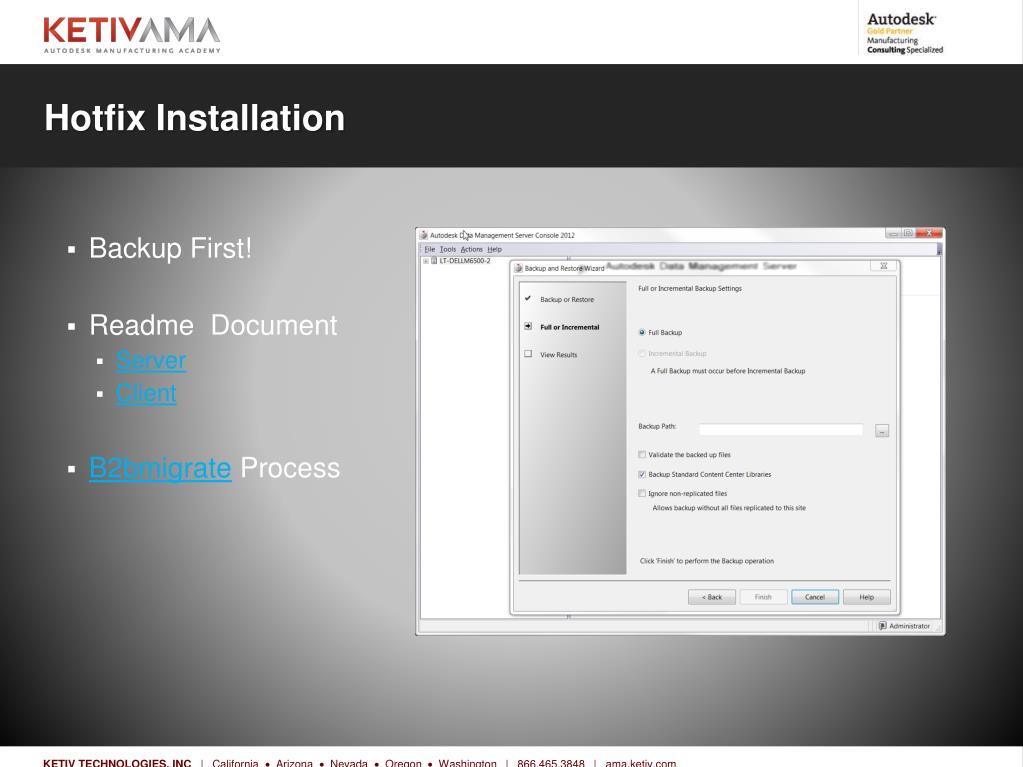Click into the Backup Path field

click(x=780, y=430)
